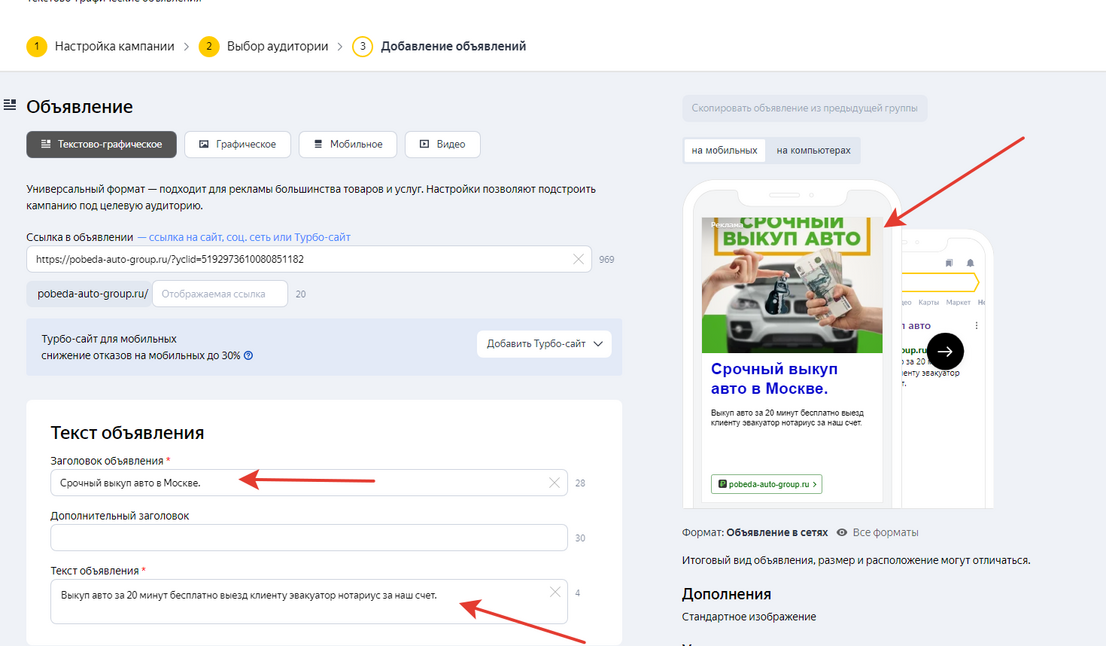
Task: Click the Стандартное изображение entry under Дополнения
Action: click(748, 617)
